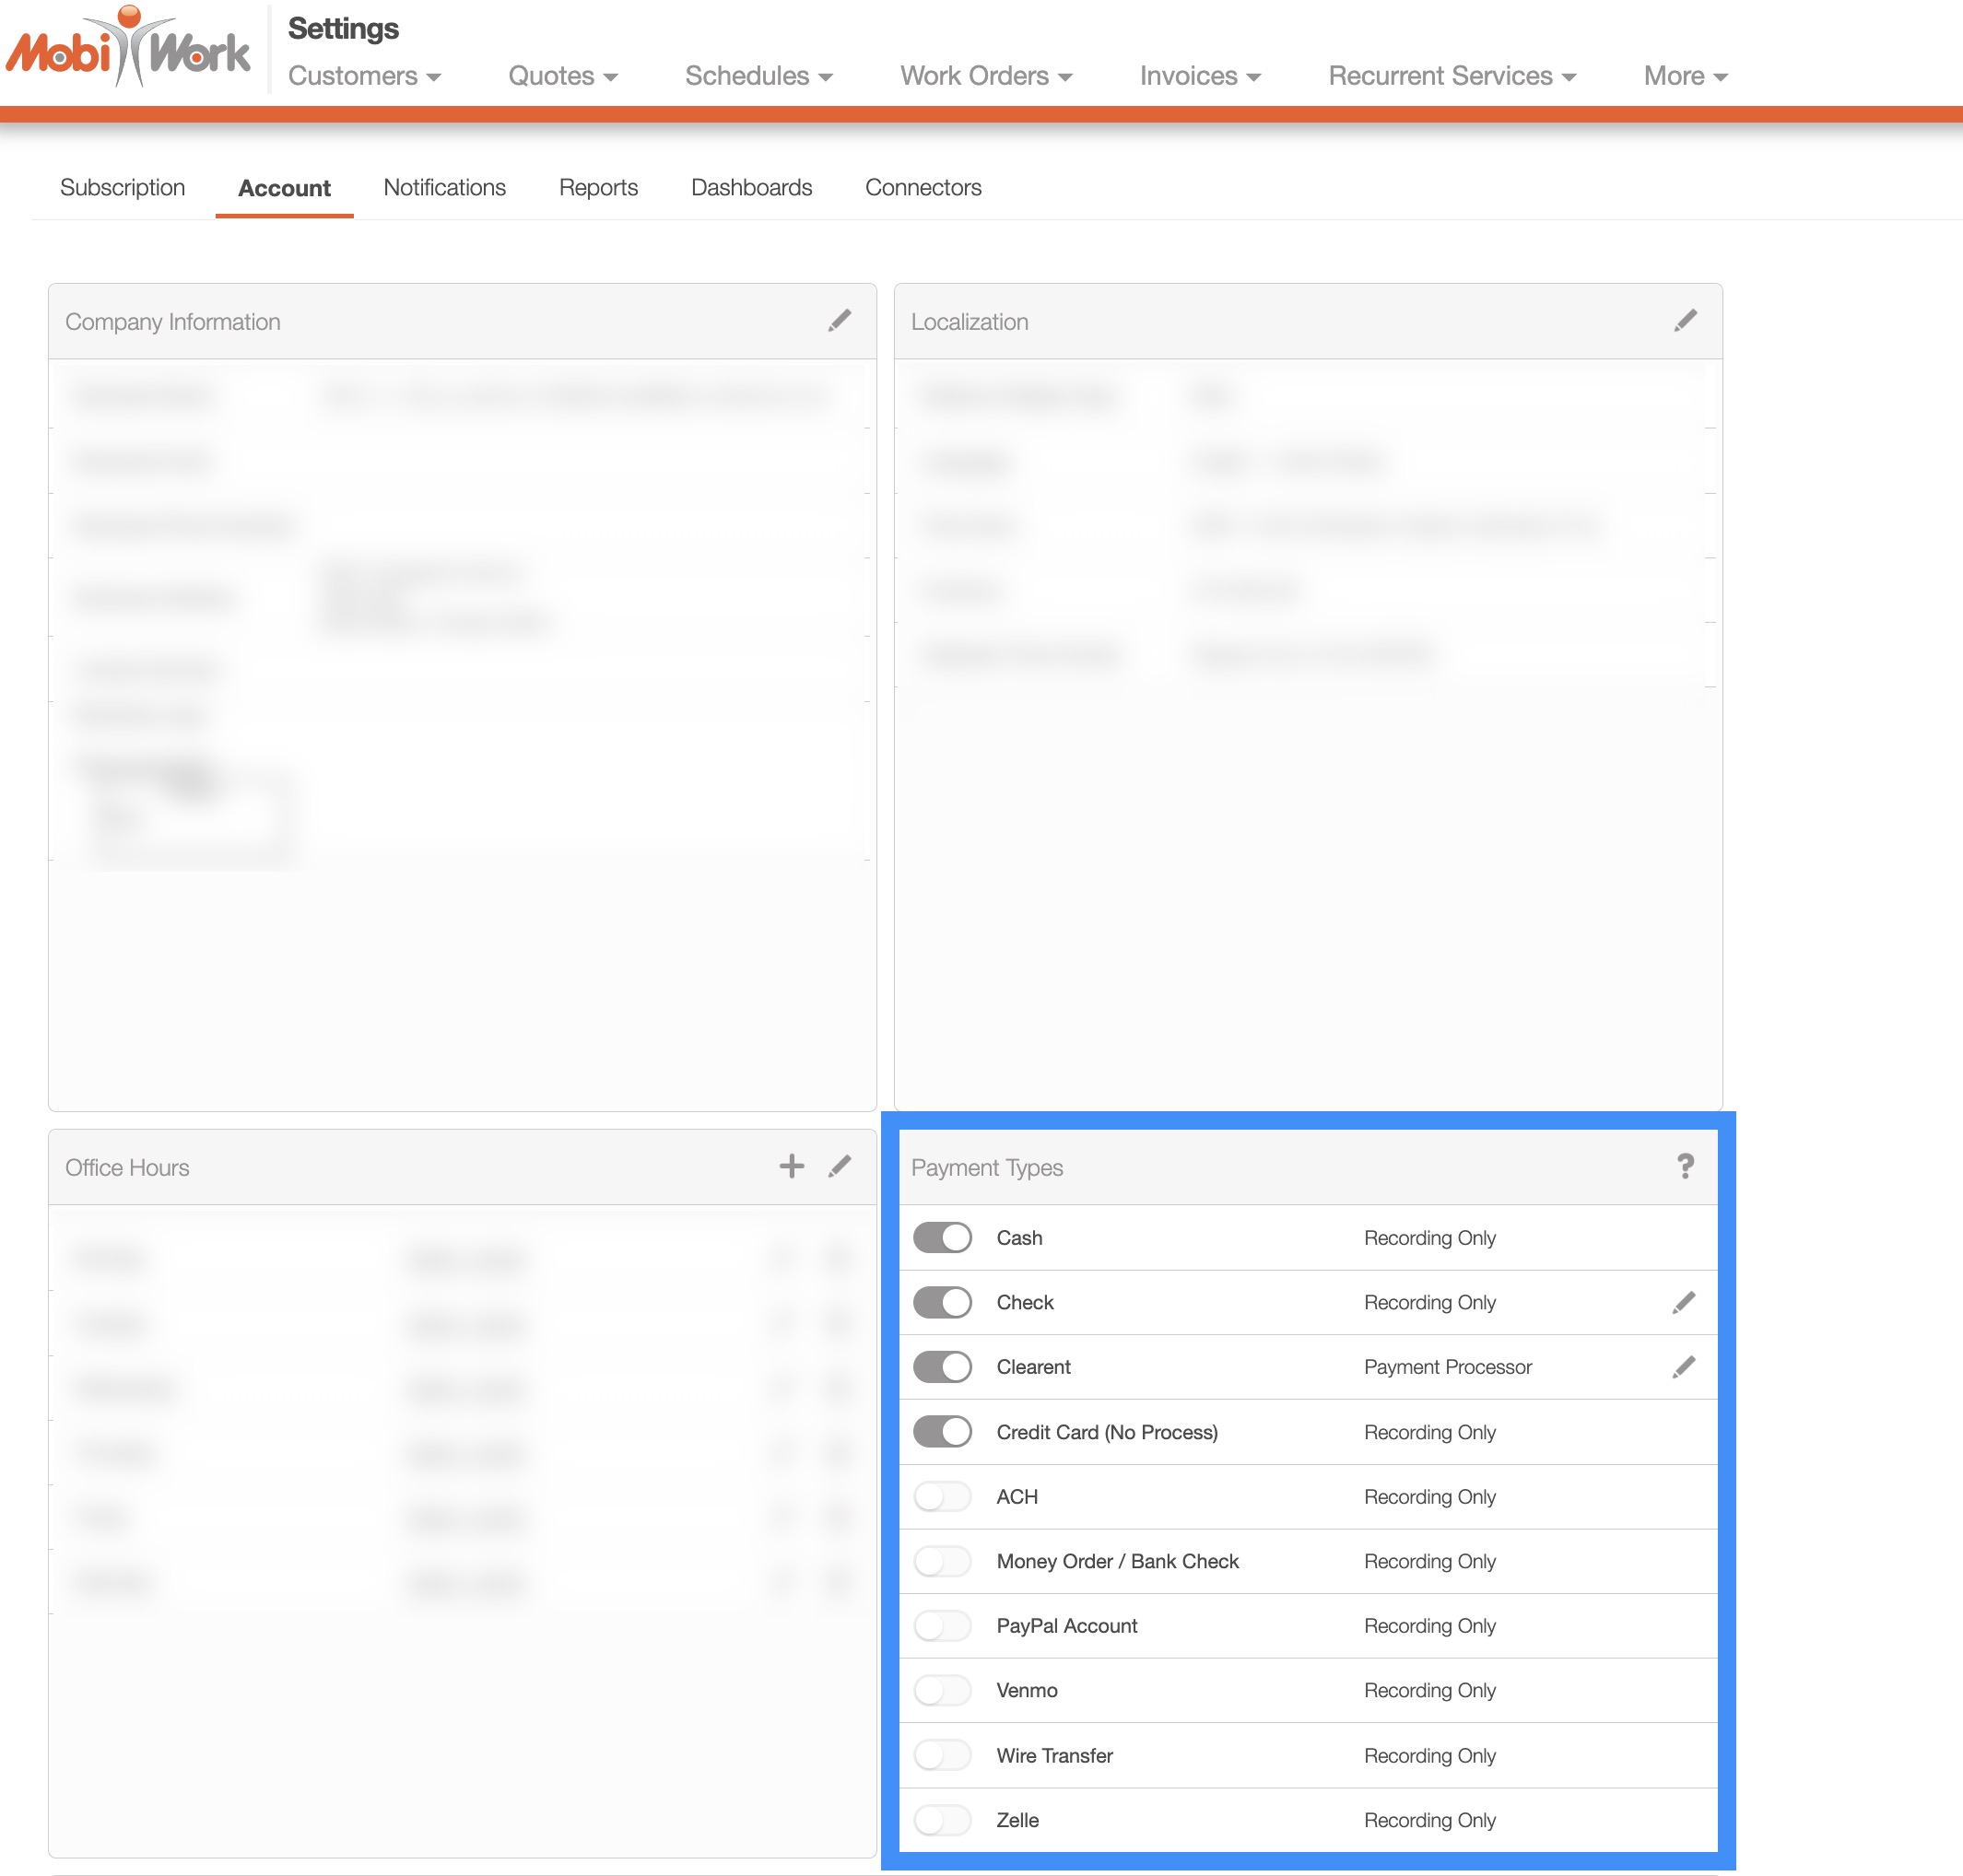Switch to the Subscription tab
The image size is (1963, 1876).
(x=122, y=188)
